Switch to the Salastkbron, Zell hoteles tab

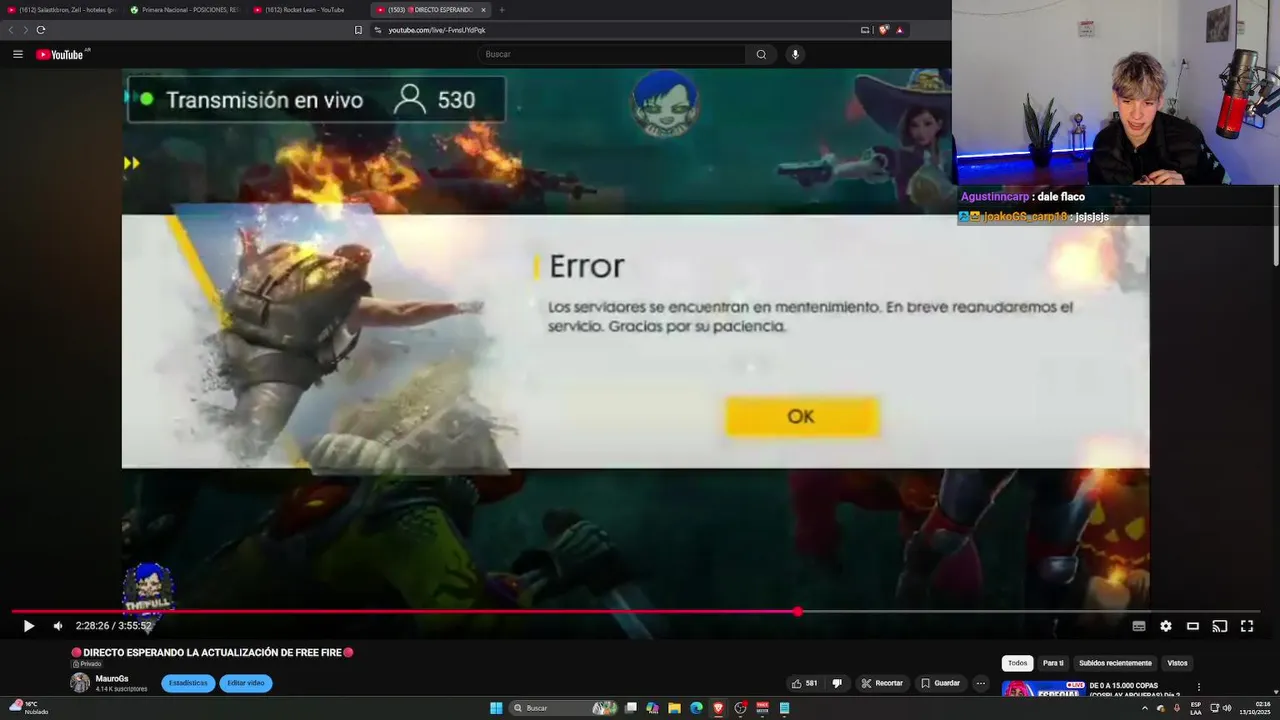pyautogui.click(x=62, y=10)
